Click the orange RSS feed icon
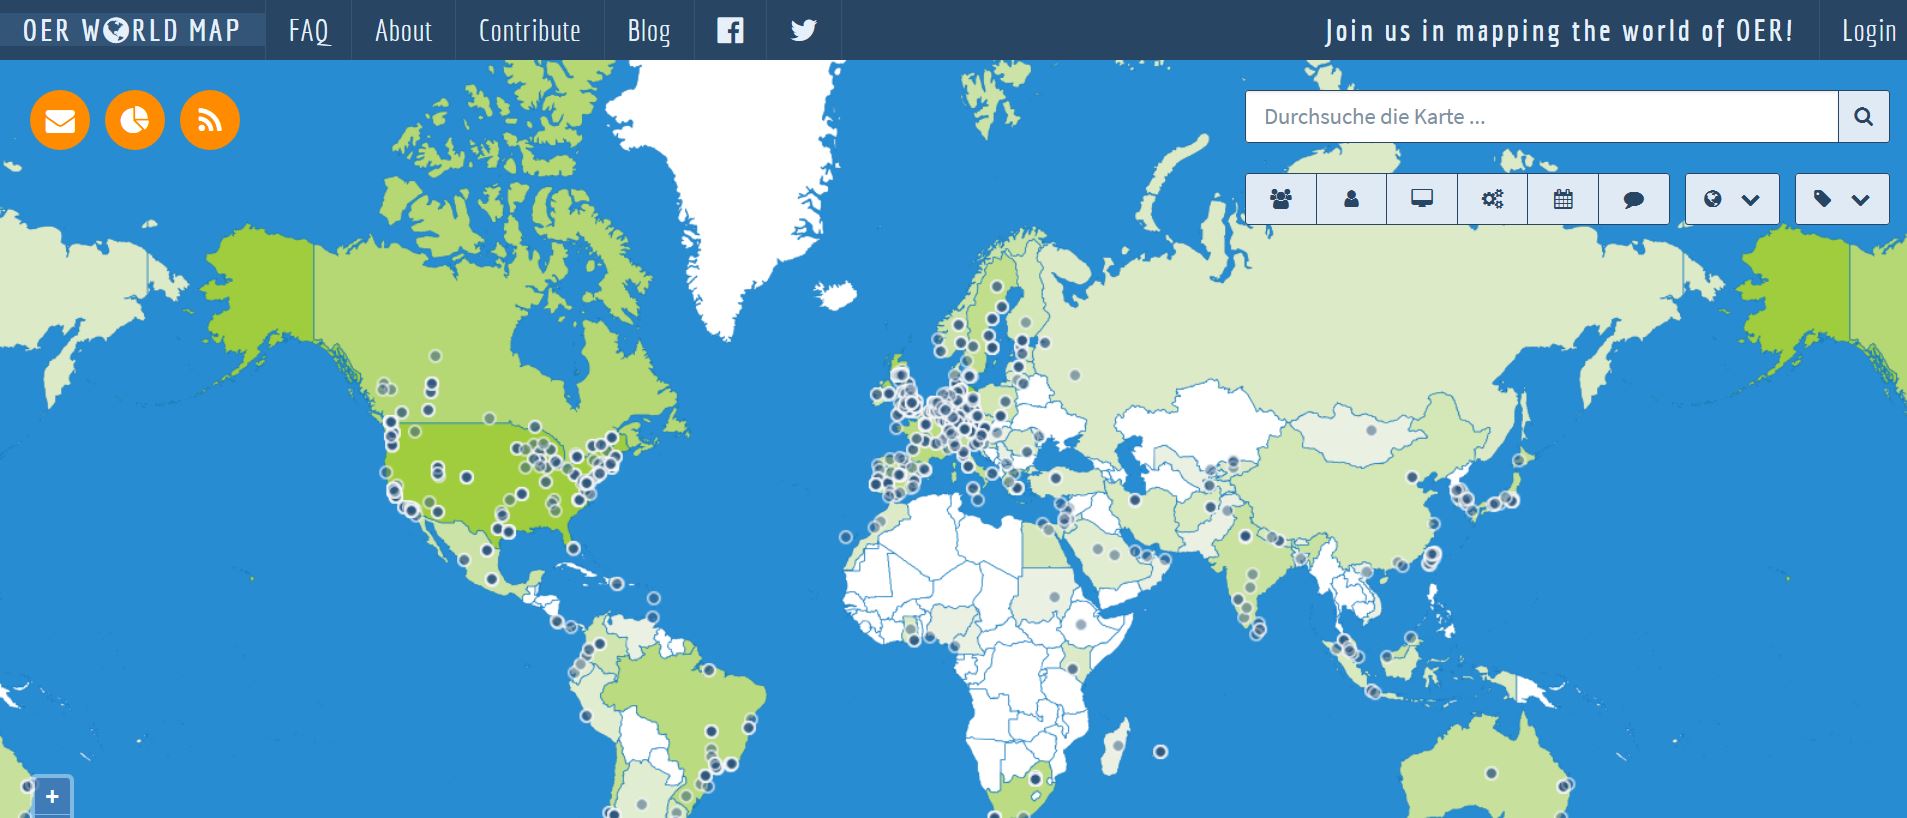The image size is (1907, 818). coord(210,120)
